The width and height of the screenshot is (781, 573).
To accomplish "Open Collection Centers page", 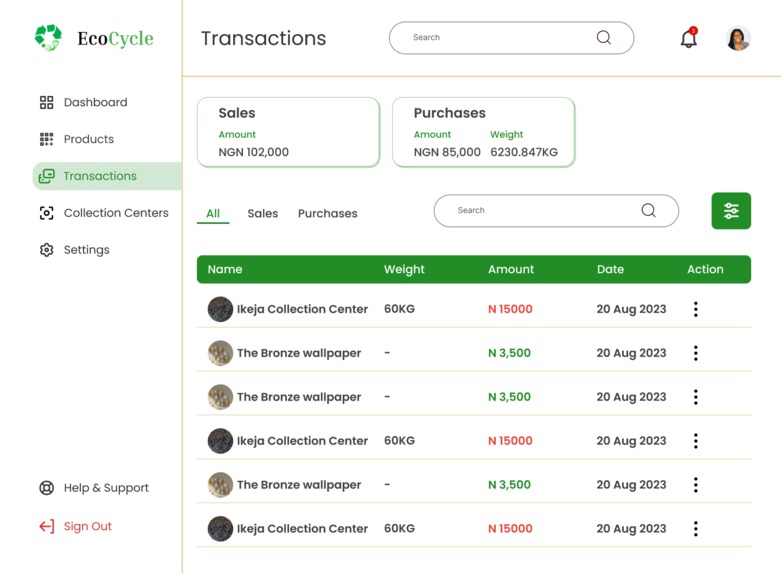I will (104, 213).
